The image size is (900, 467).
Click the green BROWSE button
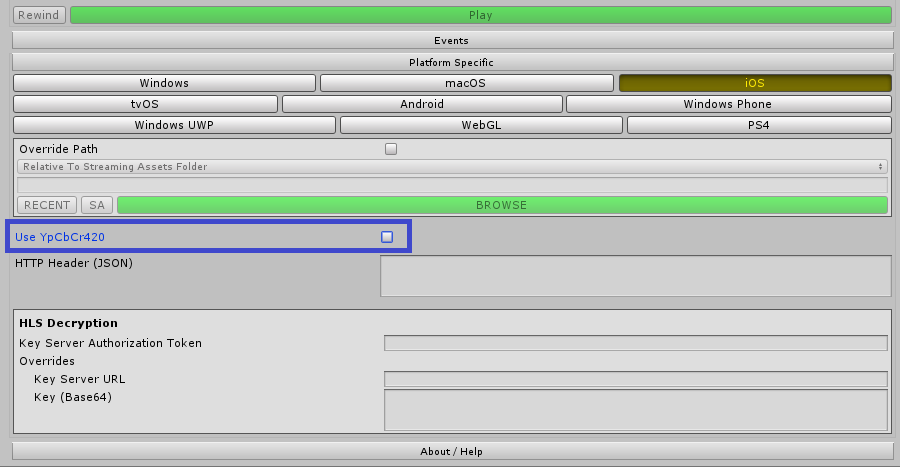coord(501,205)
